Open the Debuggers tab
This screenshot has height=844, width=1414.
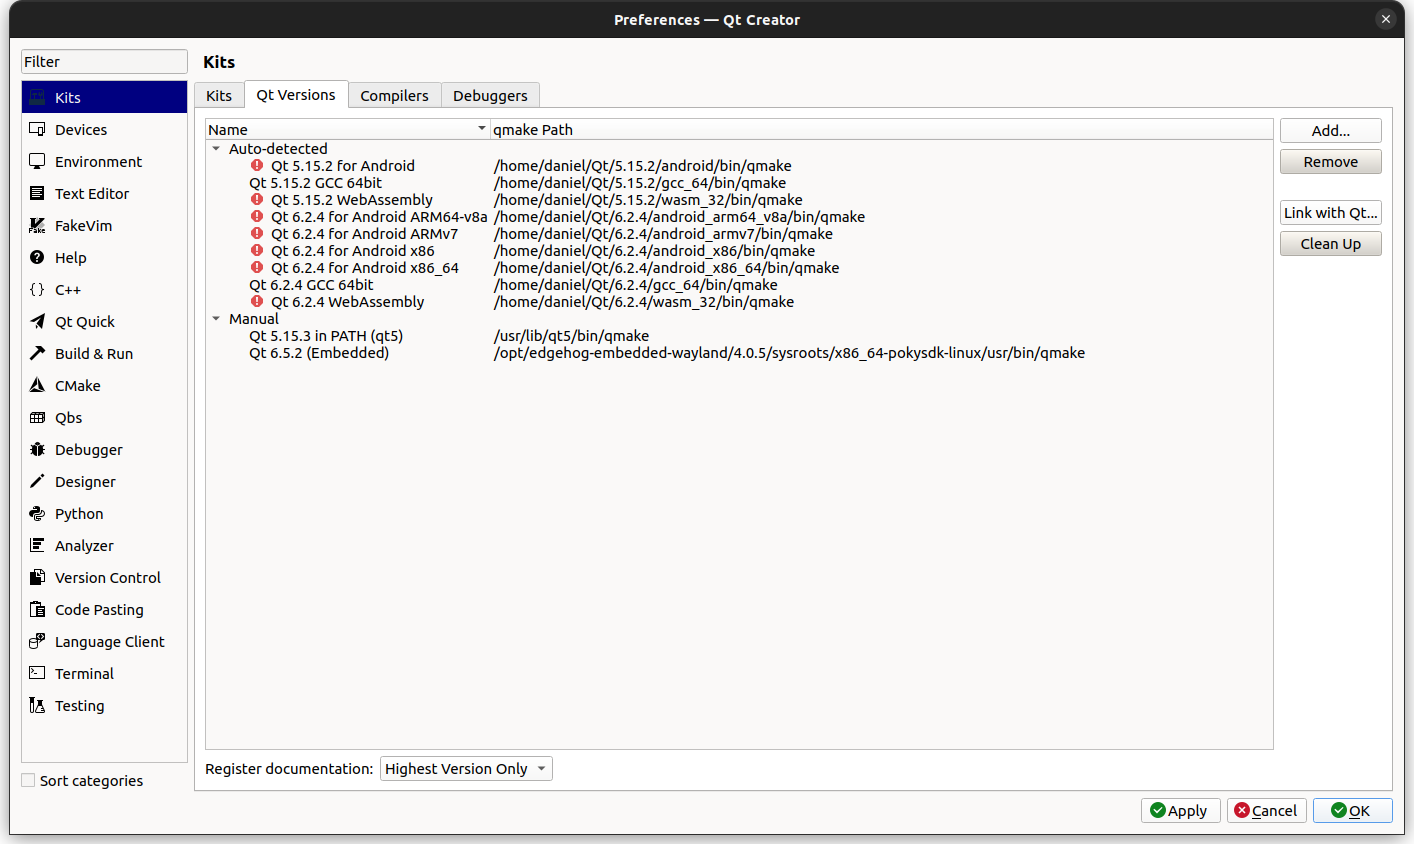click(x=490, y=95)
